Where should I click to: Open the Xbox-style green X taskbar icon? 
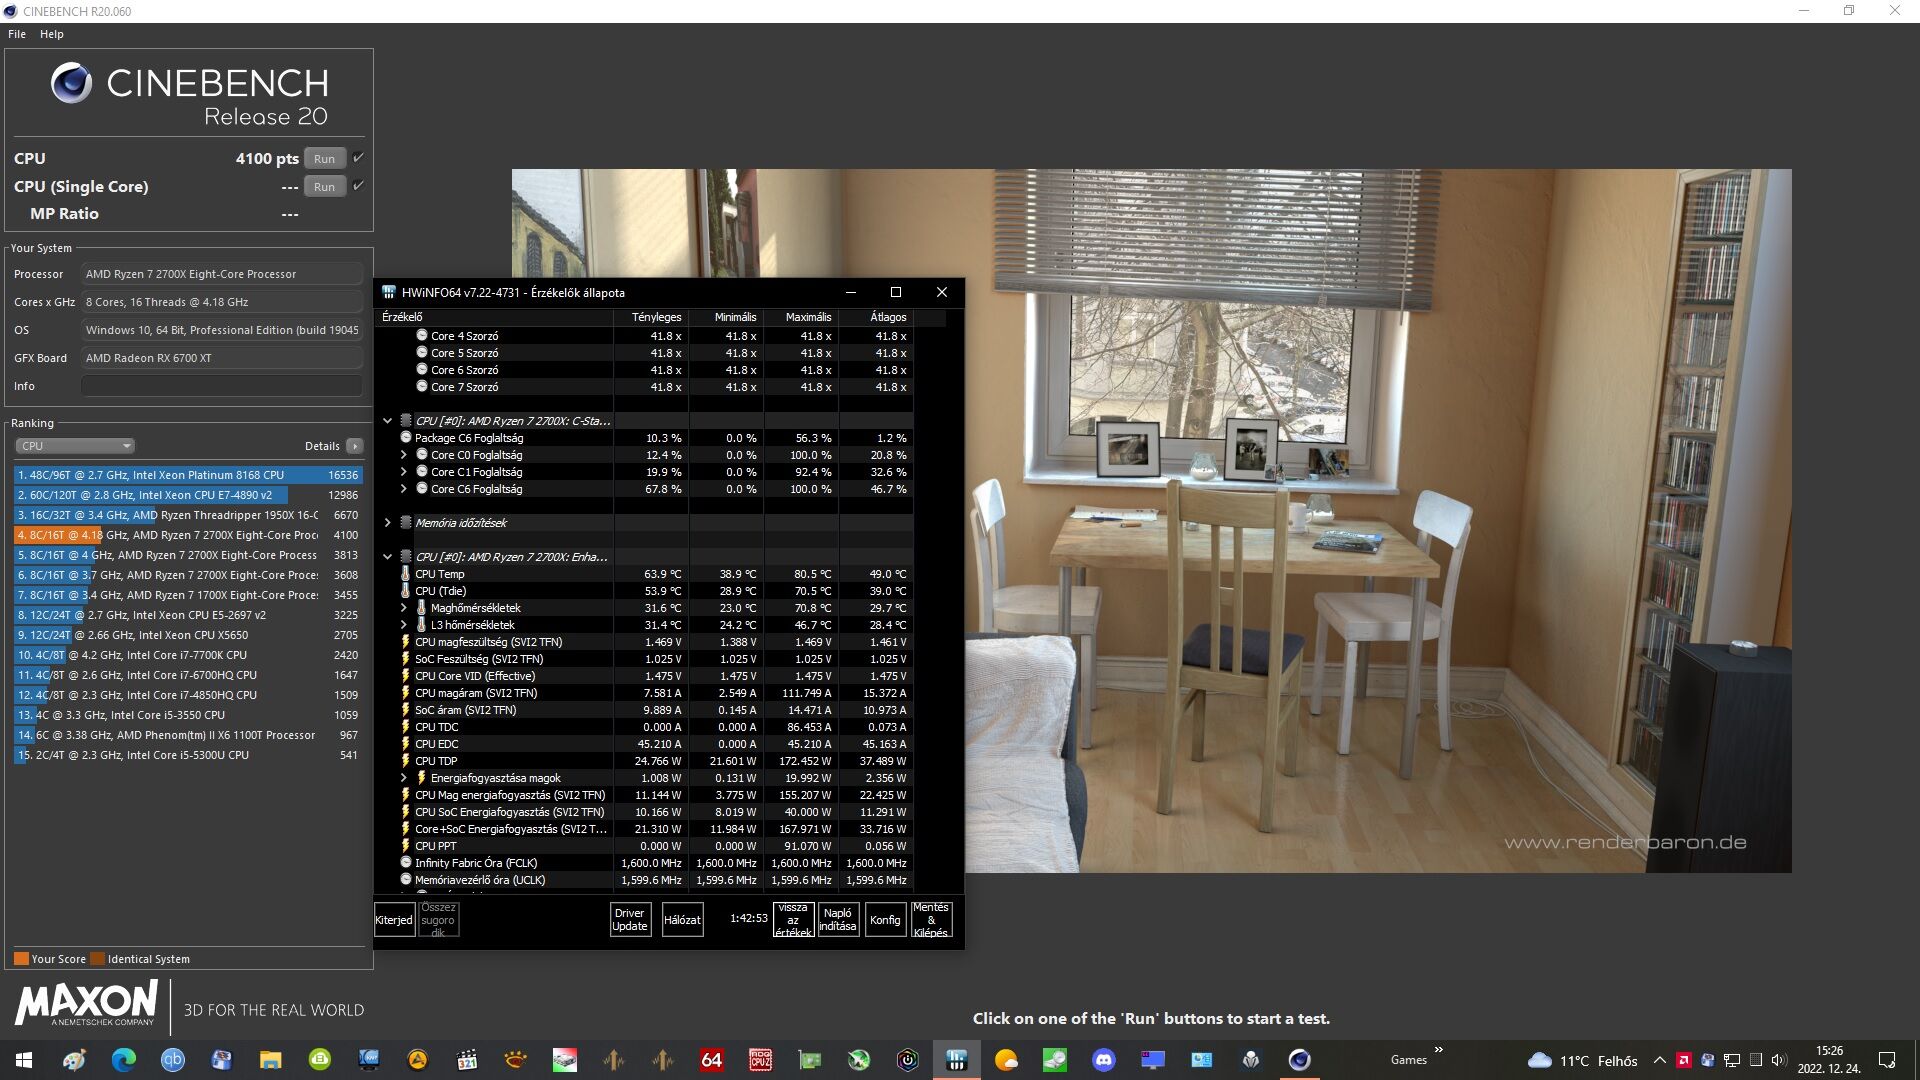tap(858, 1060)
